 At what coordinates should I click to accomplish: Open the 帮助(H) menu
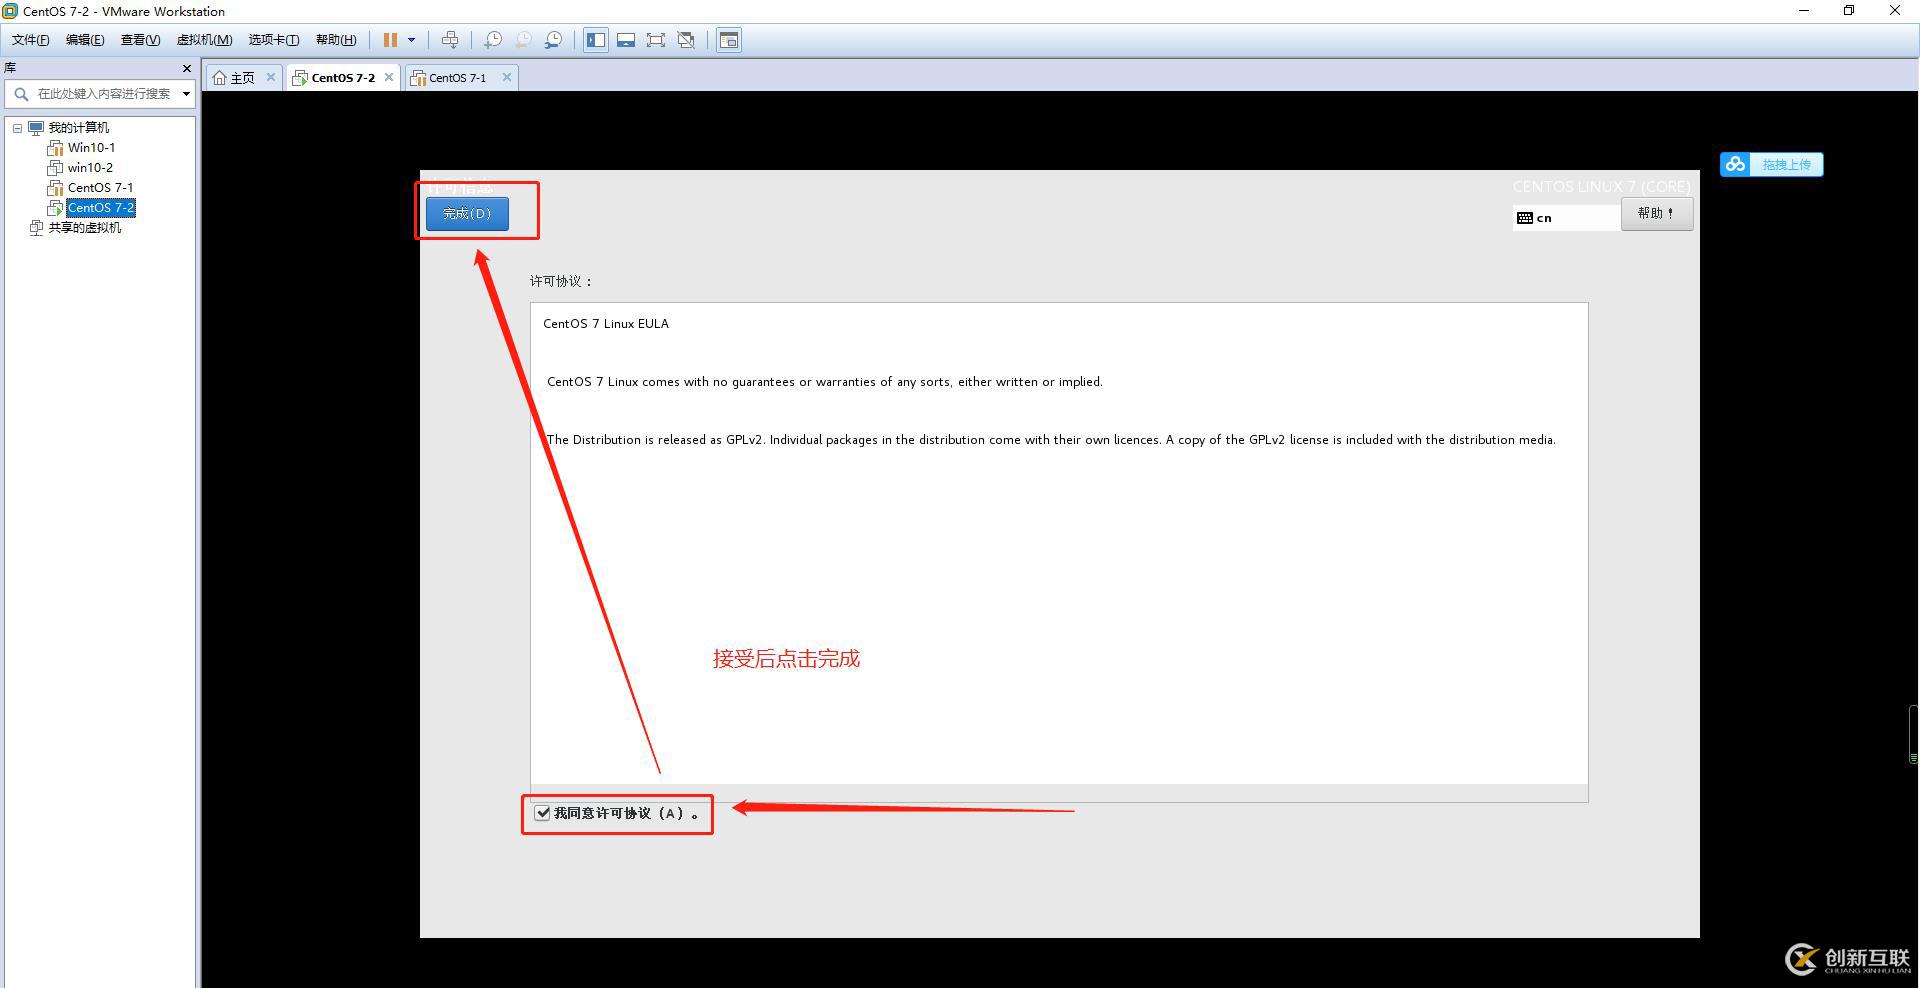[336, 40]
